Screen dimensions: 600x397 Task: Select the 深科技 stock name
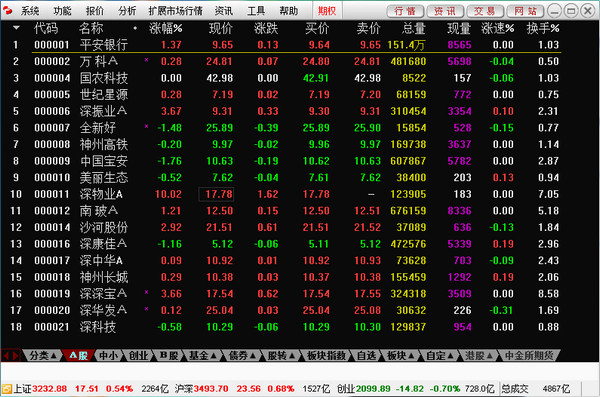(x=98, y=327)
